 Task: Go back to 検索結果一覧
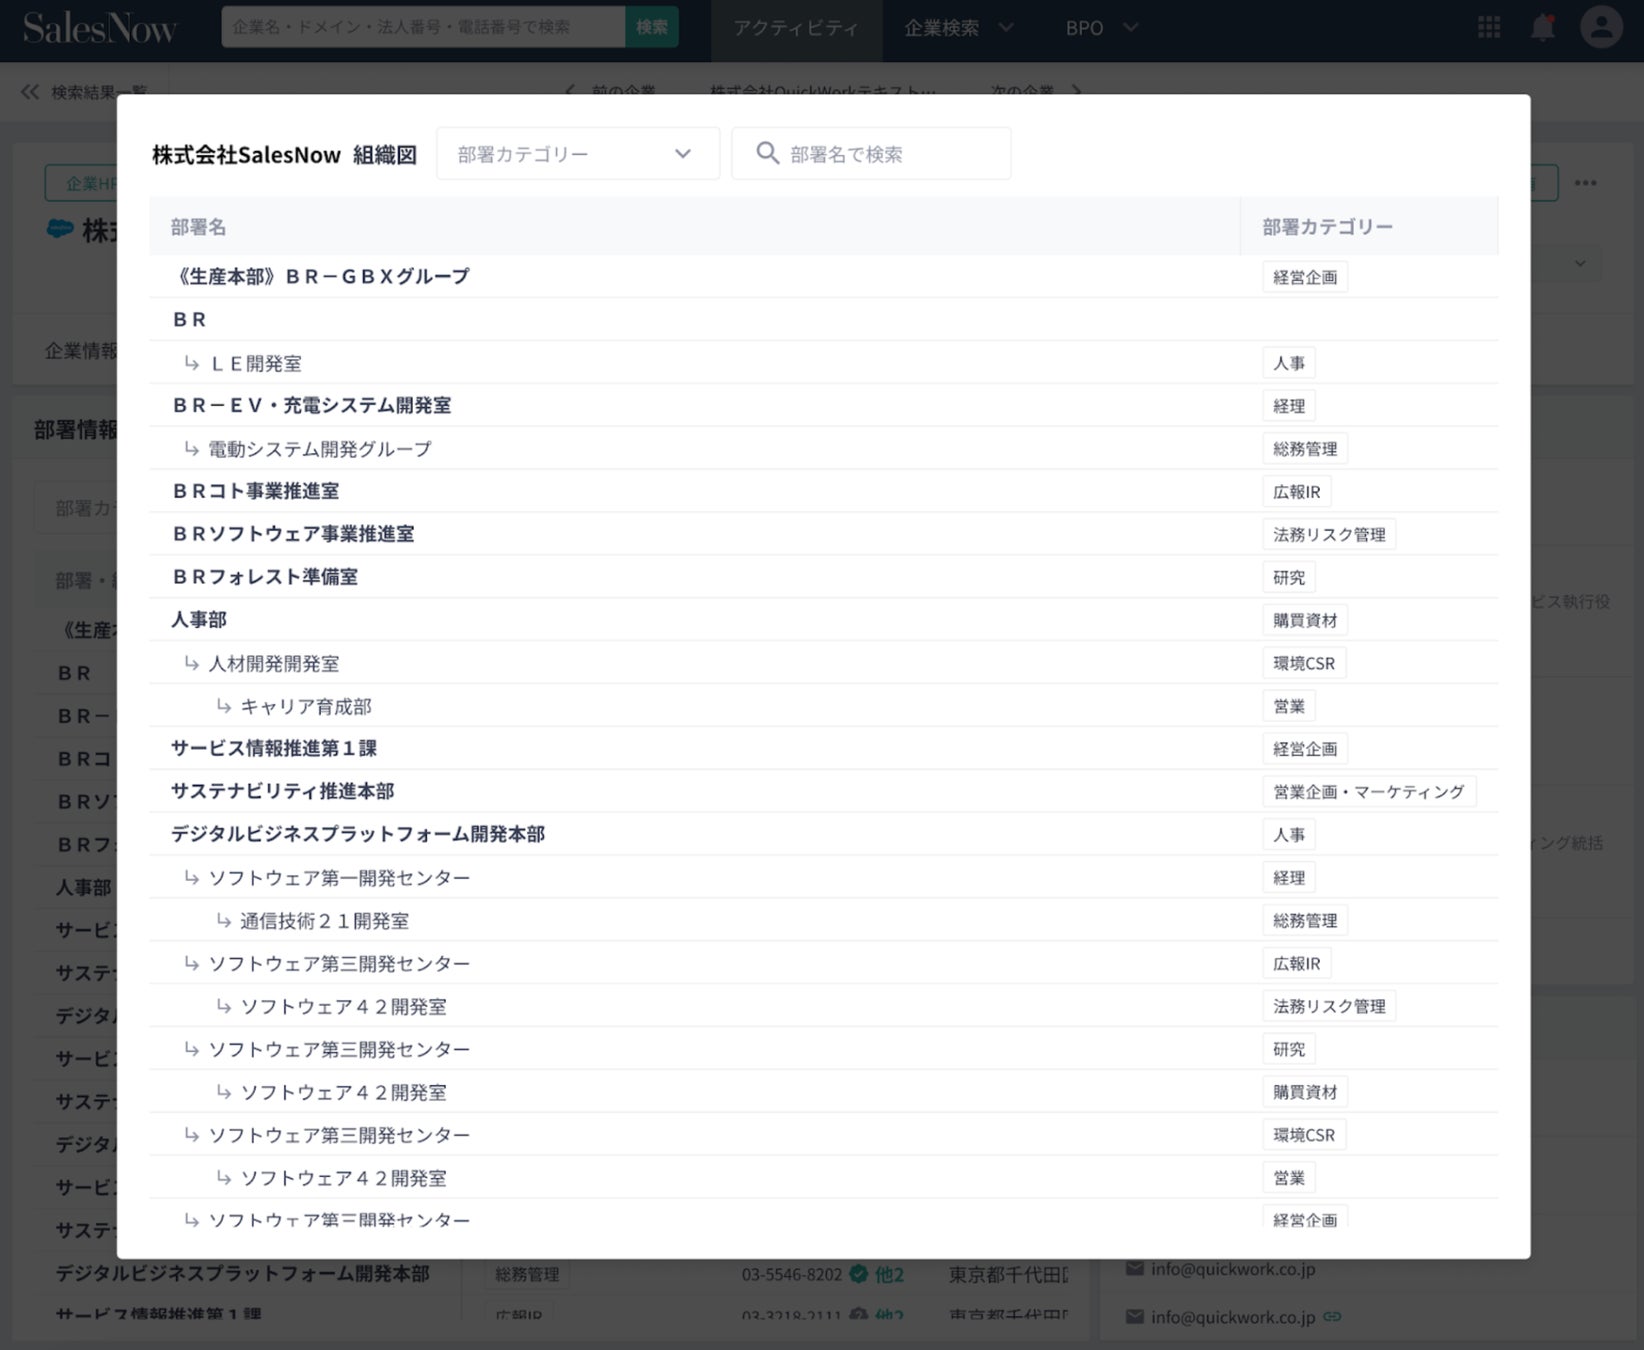[x=99, y=92]
